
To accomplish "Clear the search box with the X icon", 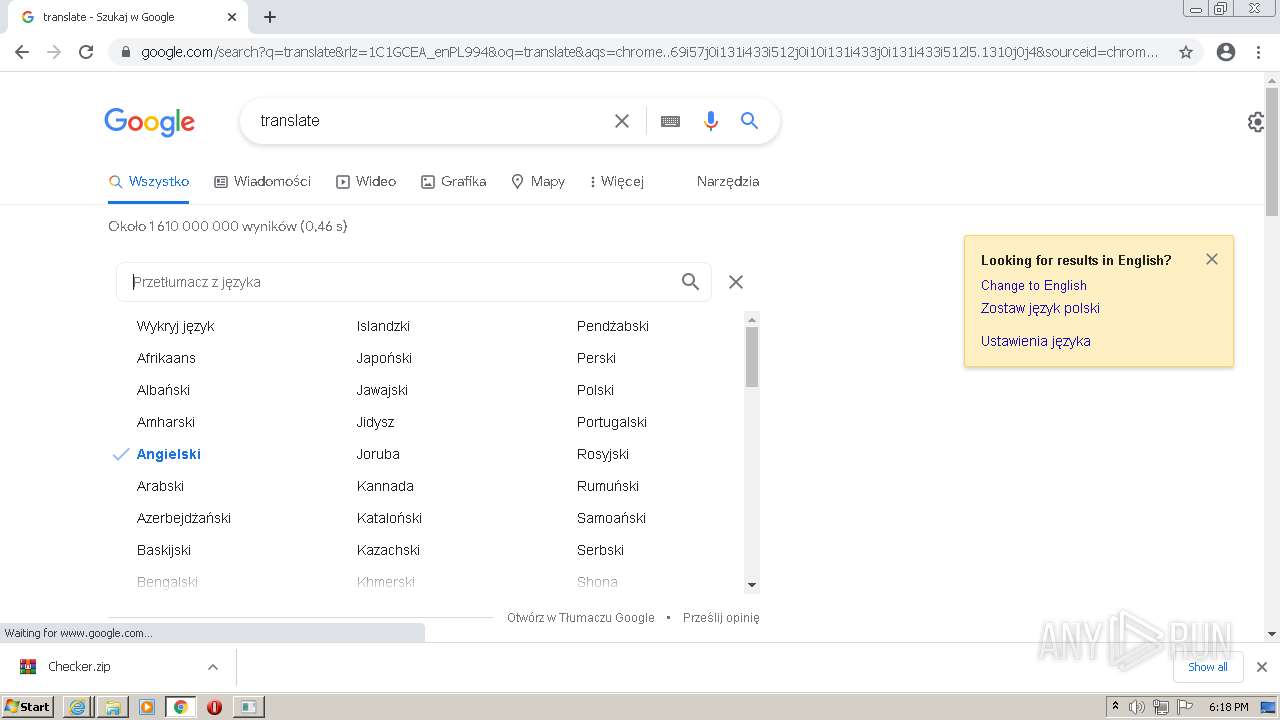I will pyautogui.click(x=621, y=121).
